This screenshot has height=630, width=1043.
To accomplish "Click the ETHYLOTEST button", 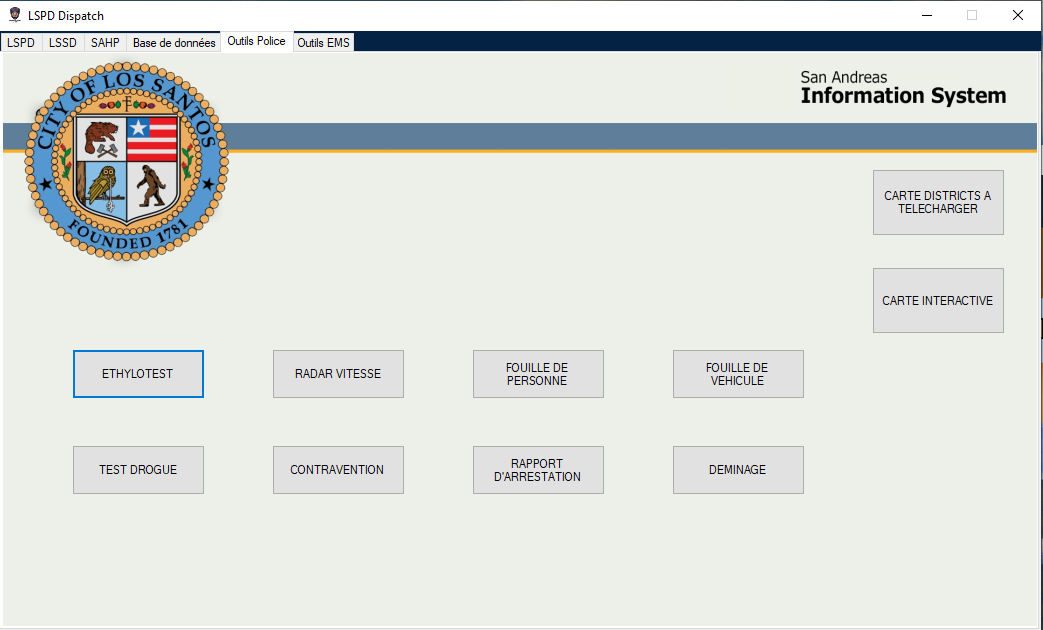I will pyautogui.click(x=138, y=374).
